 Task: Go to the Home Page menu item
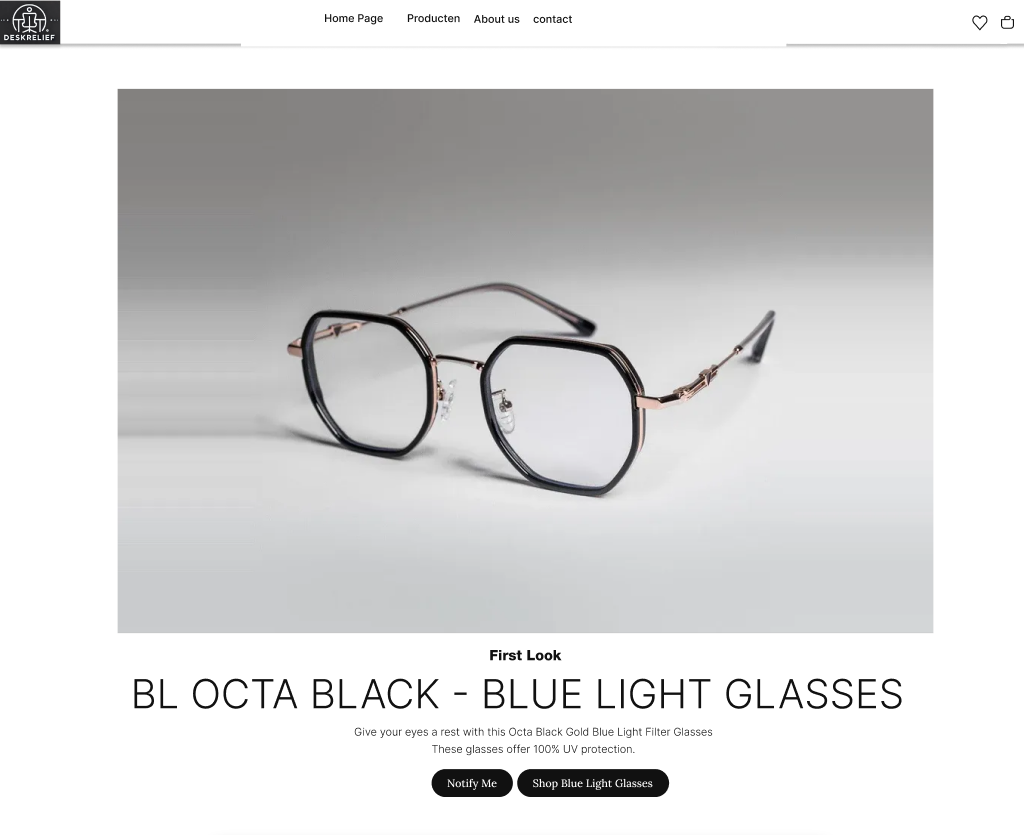click(353, 18)
